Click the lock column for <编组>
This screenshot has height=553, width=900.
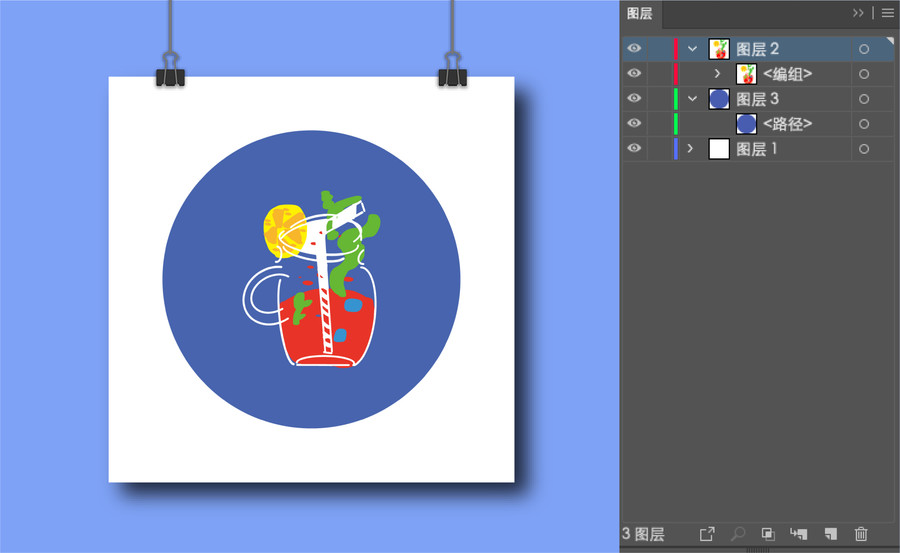pos(658,74)
